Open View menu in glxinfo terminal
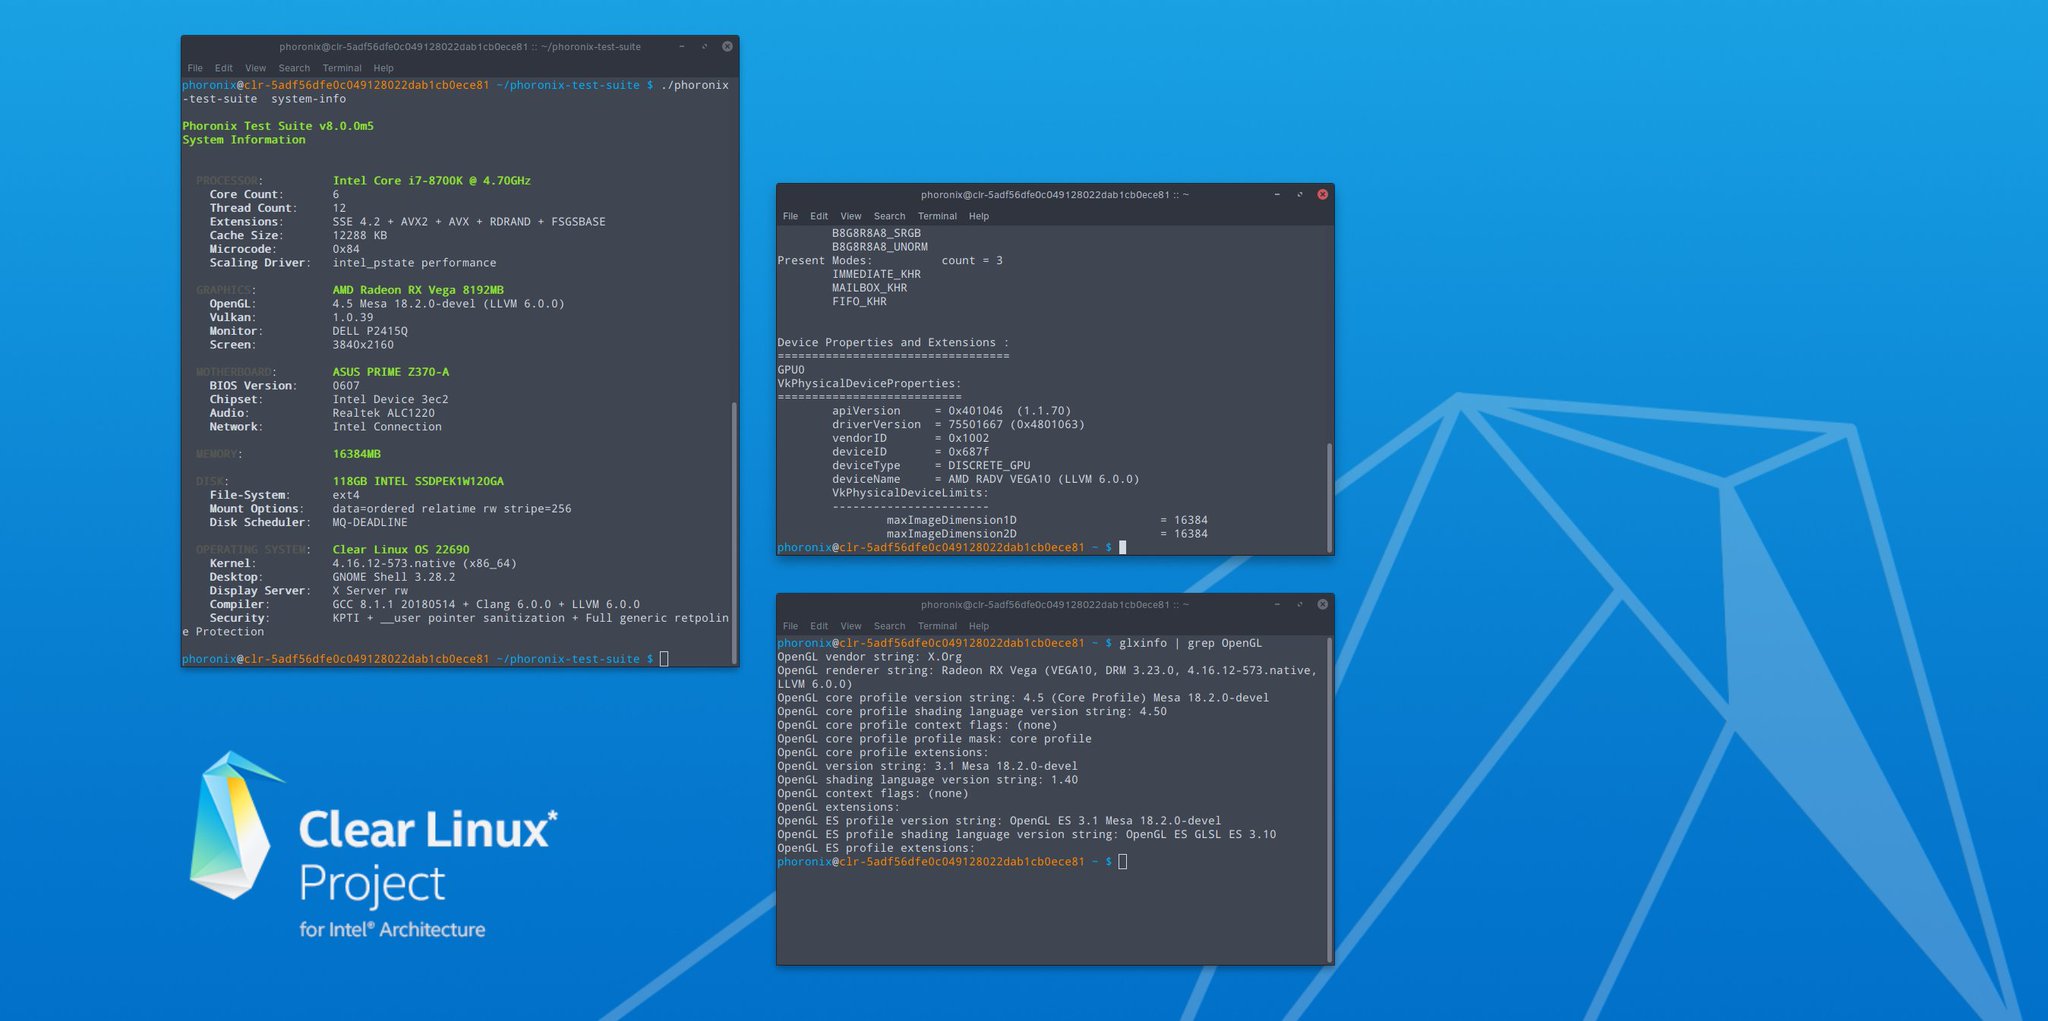2048x1021 pixels. coord(851,626)
